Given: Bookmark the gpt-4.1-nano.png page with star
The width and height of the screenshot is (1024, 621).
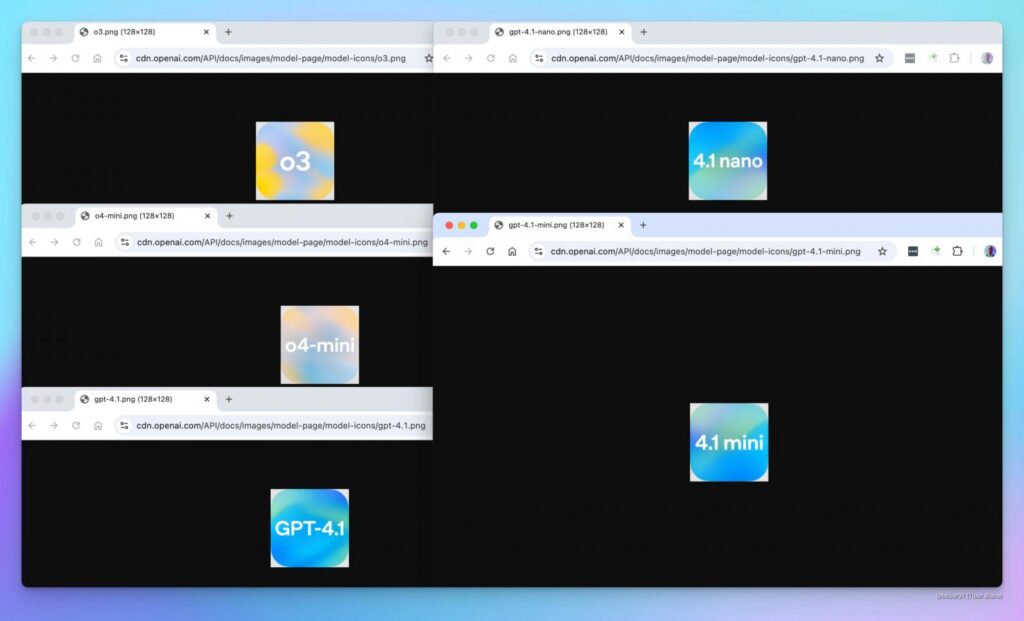Looking at the screenshot, I should click(x=879, y=58).
